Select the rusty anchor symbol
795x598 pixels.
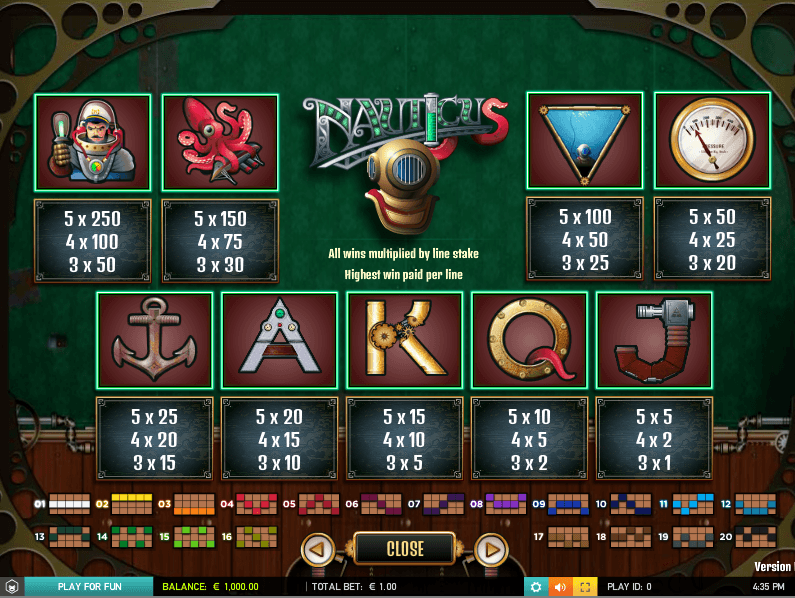(155, 340)
